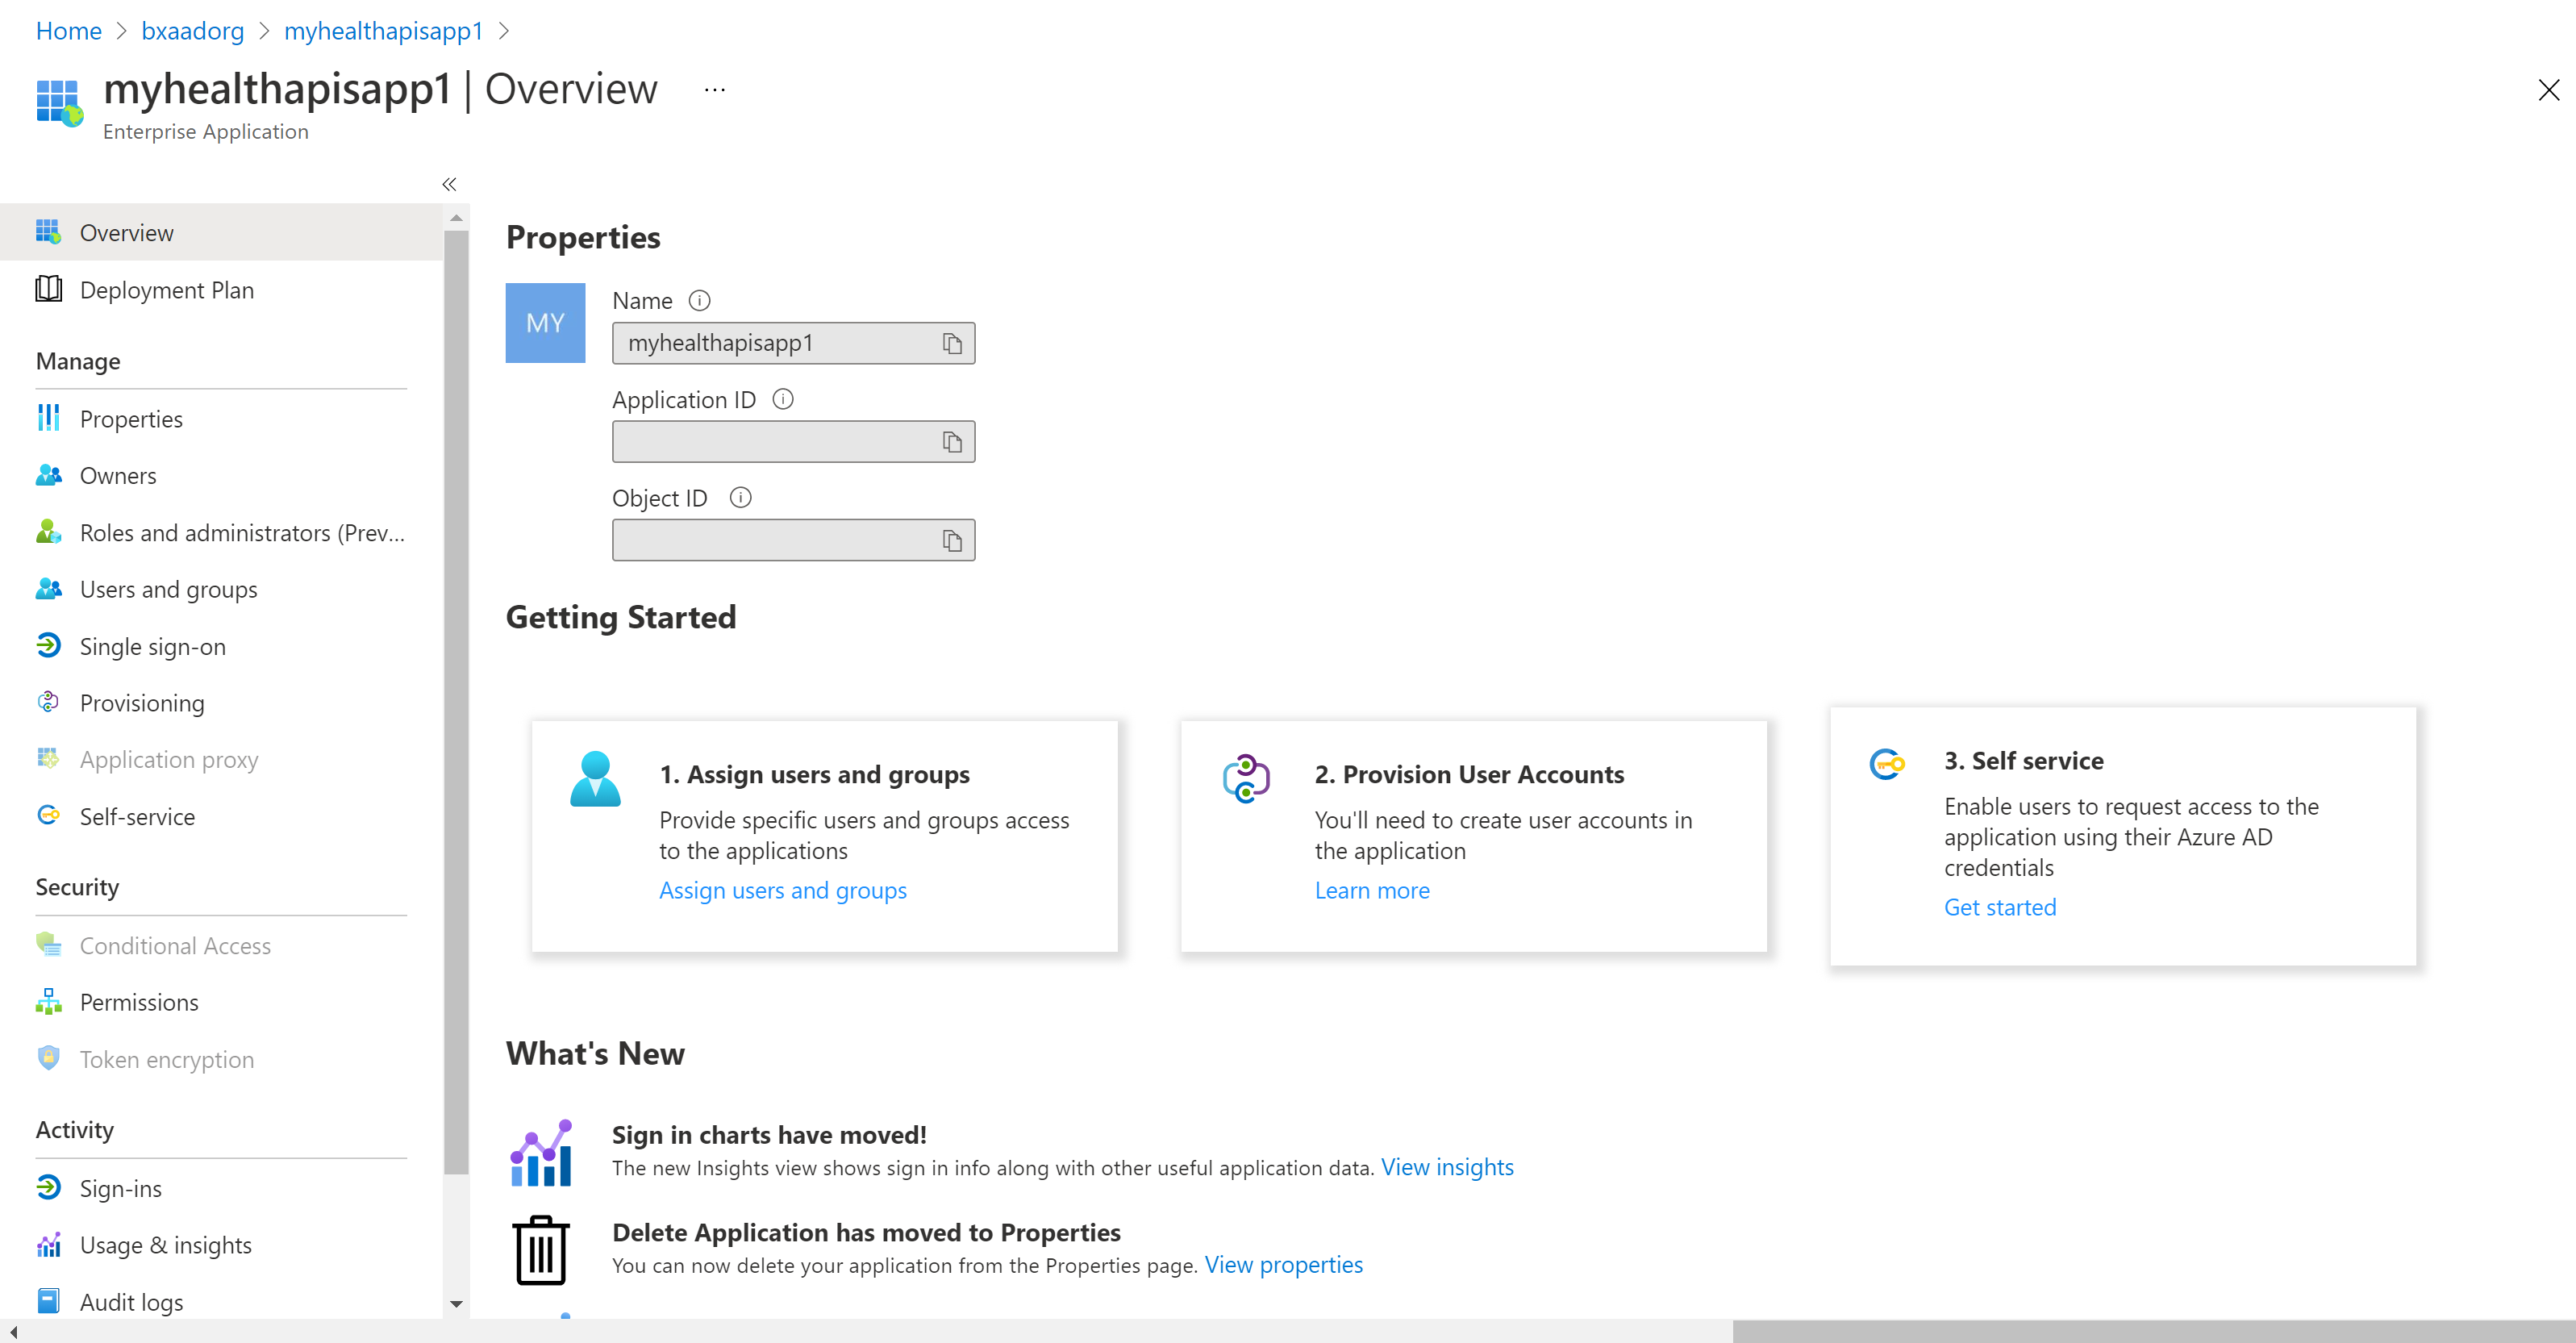Open Conditional Access under Security
This screenshot has height=1343, width=2576.
coord(221,945)
